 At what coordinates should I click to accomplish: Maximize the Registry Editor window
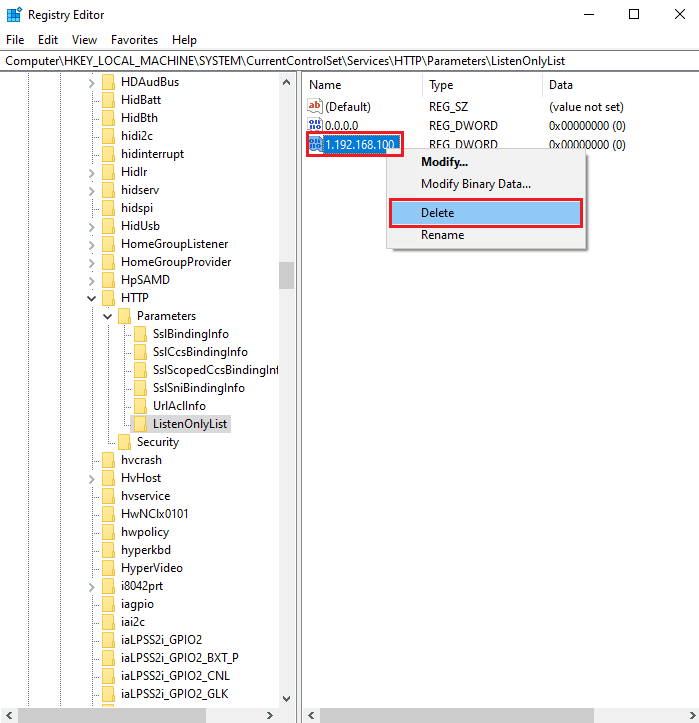[x=634, y=14]
